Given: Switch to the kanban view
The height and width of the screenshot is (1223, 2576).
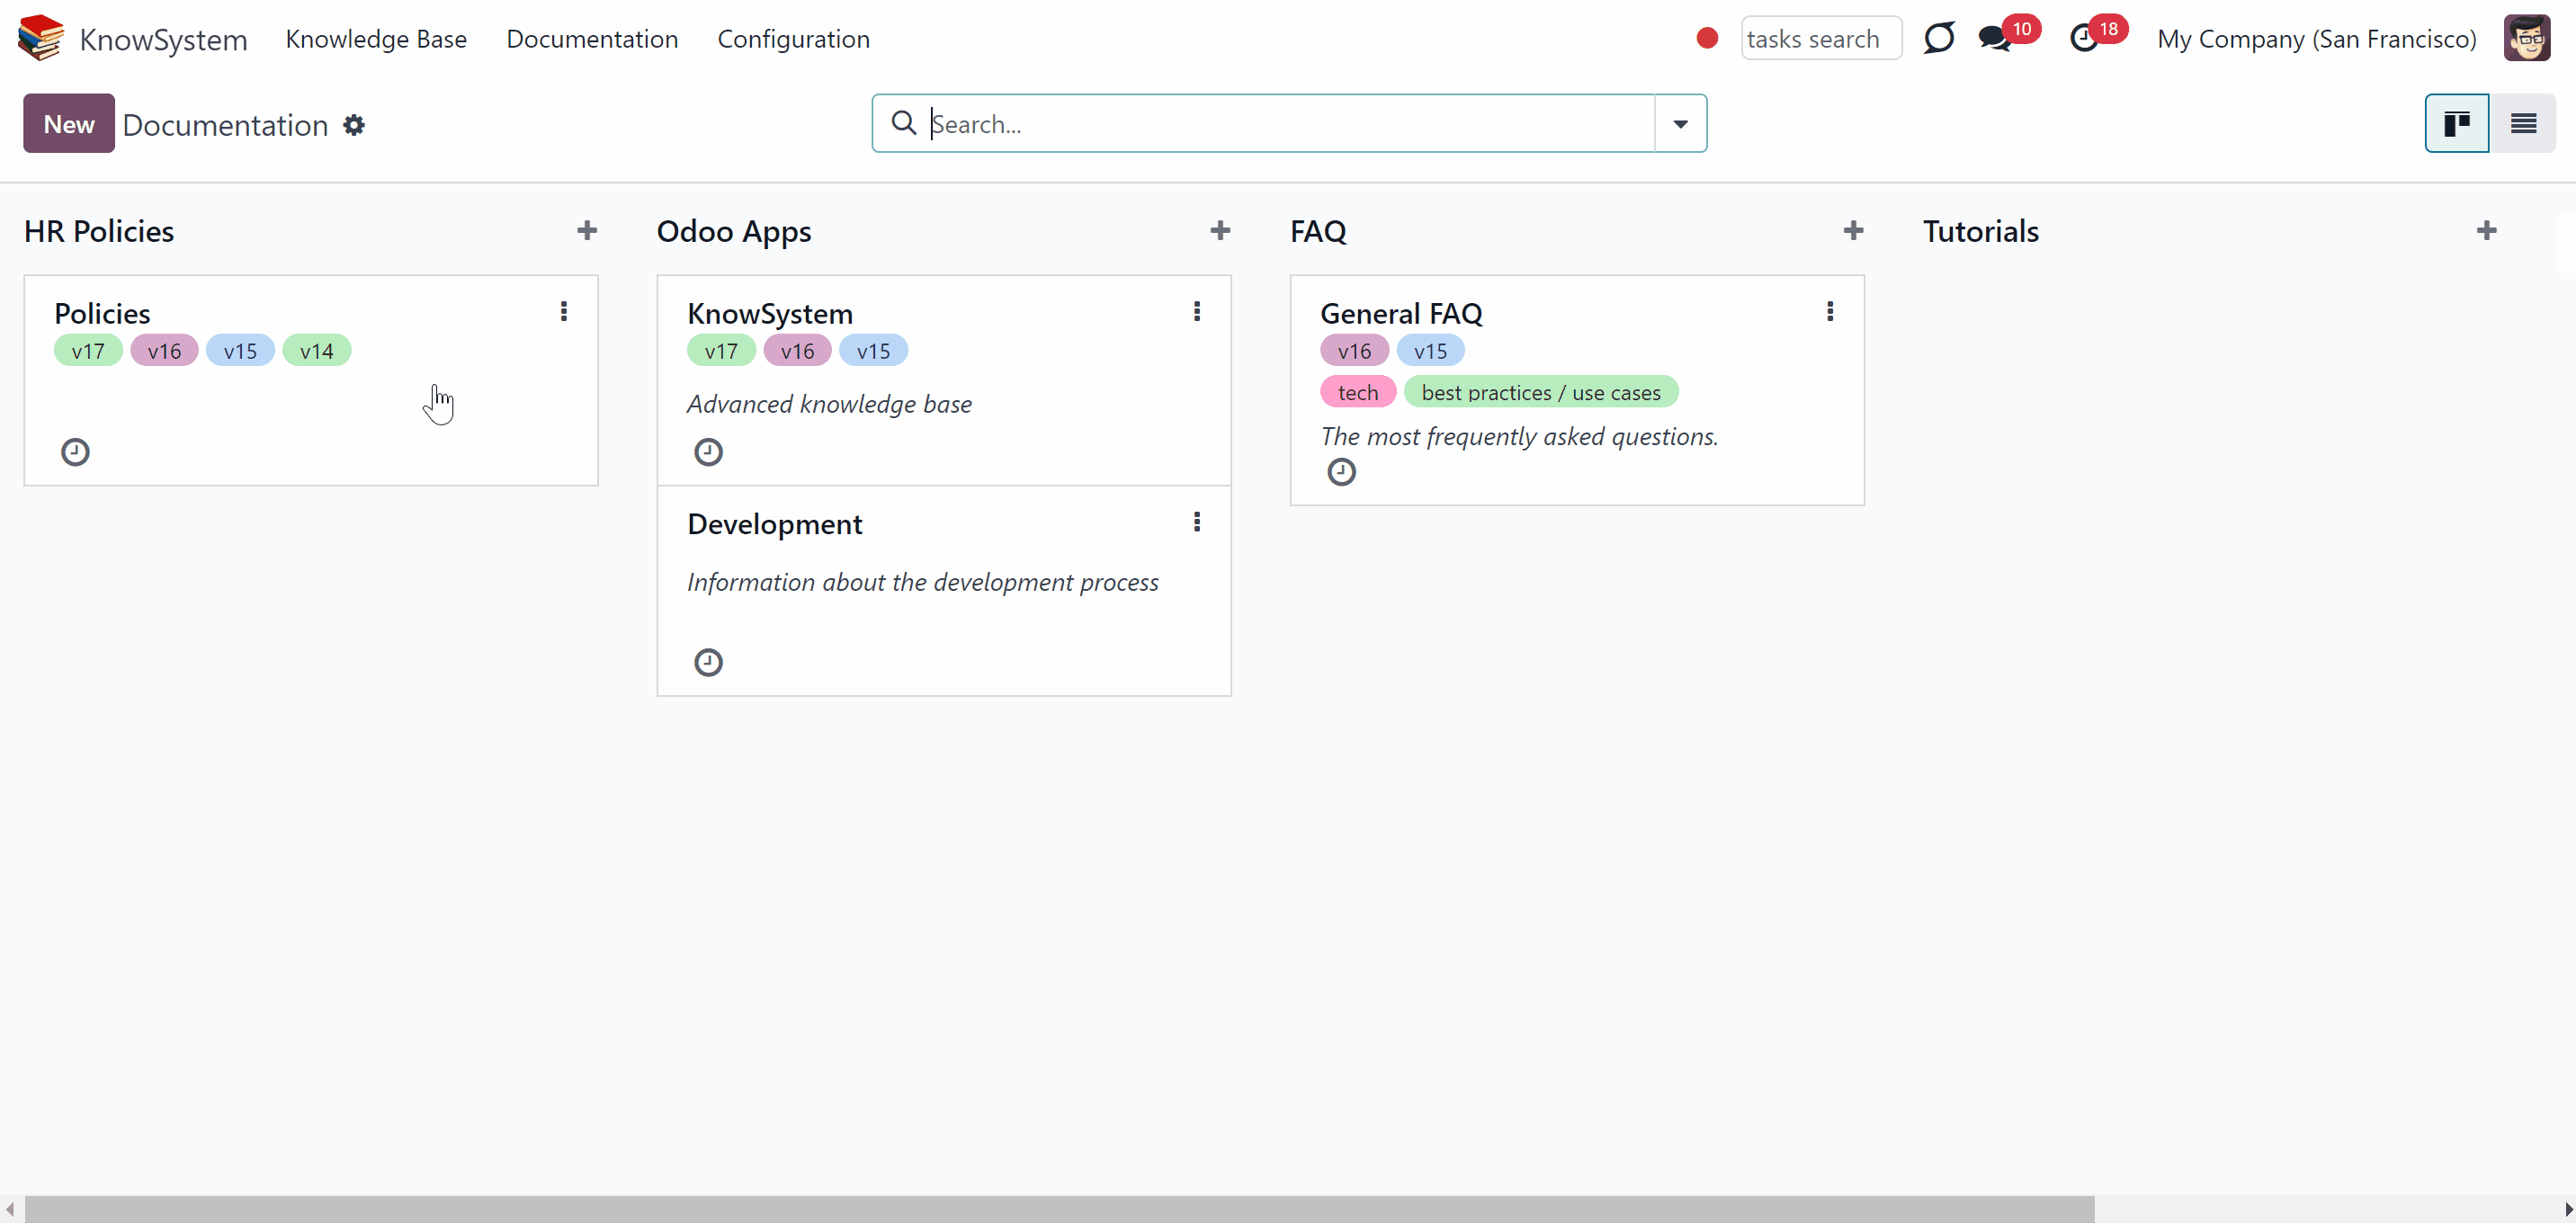Looking at the screenshot, I should 2457,124.
